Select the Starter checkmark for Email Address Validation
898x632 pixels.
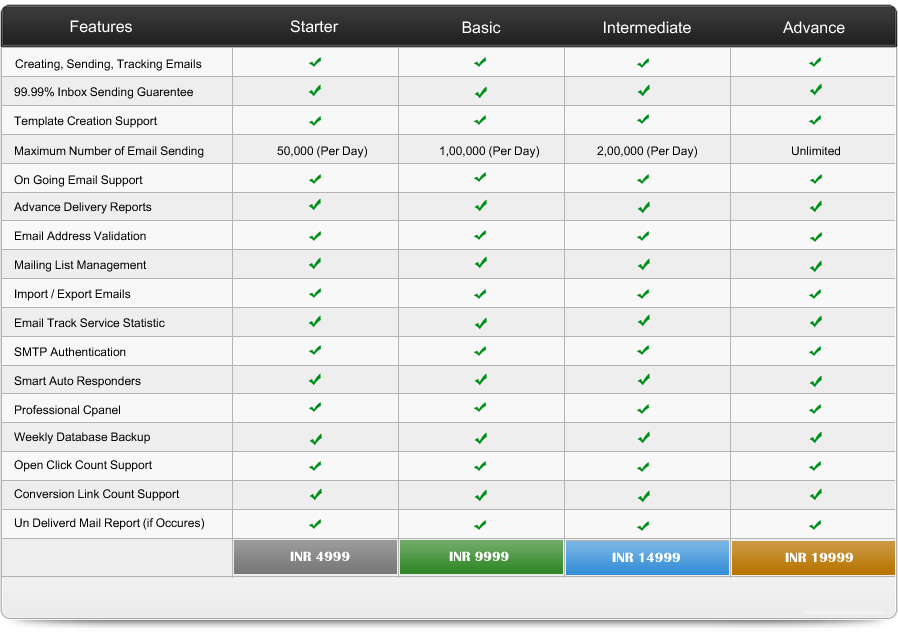click(315, 236)
